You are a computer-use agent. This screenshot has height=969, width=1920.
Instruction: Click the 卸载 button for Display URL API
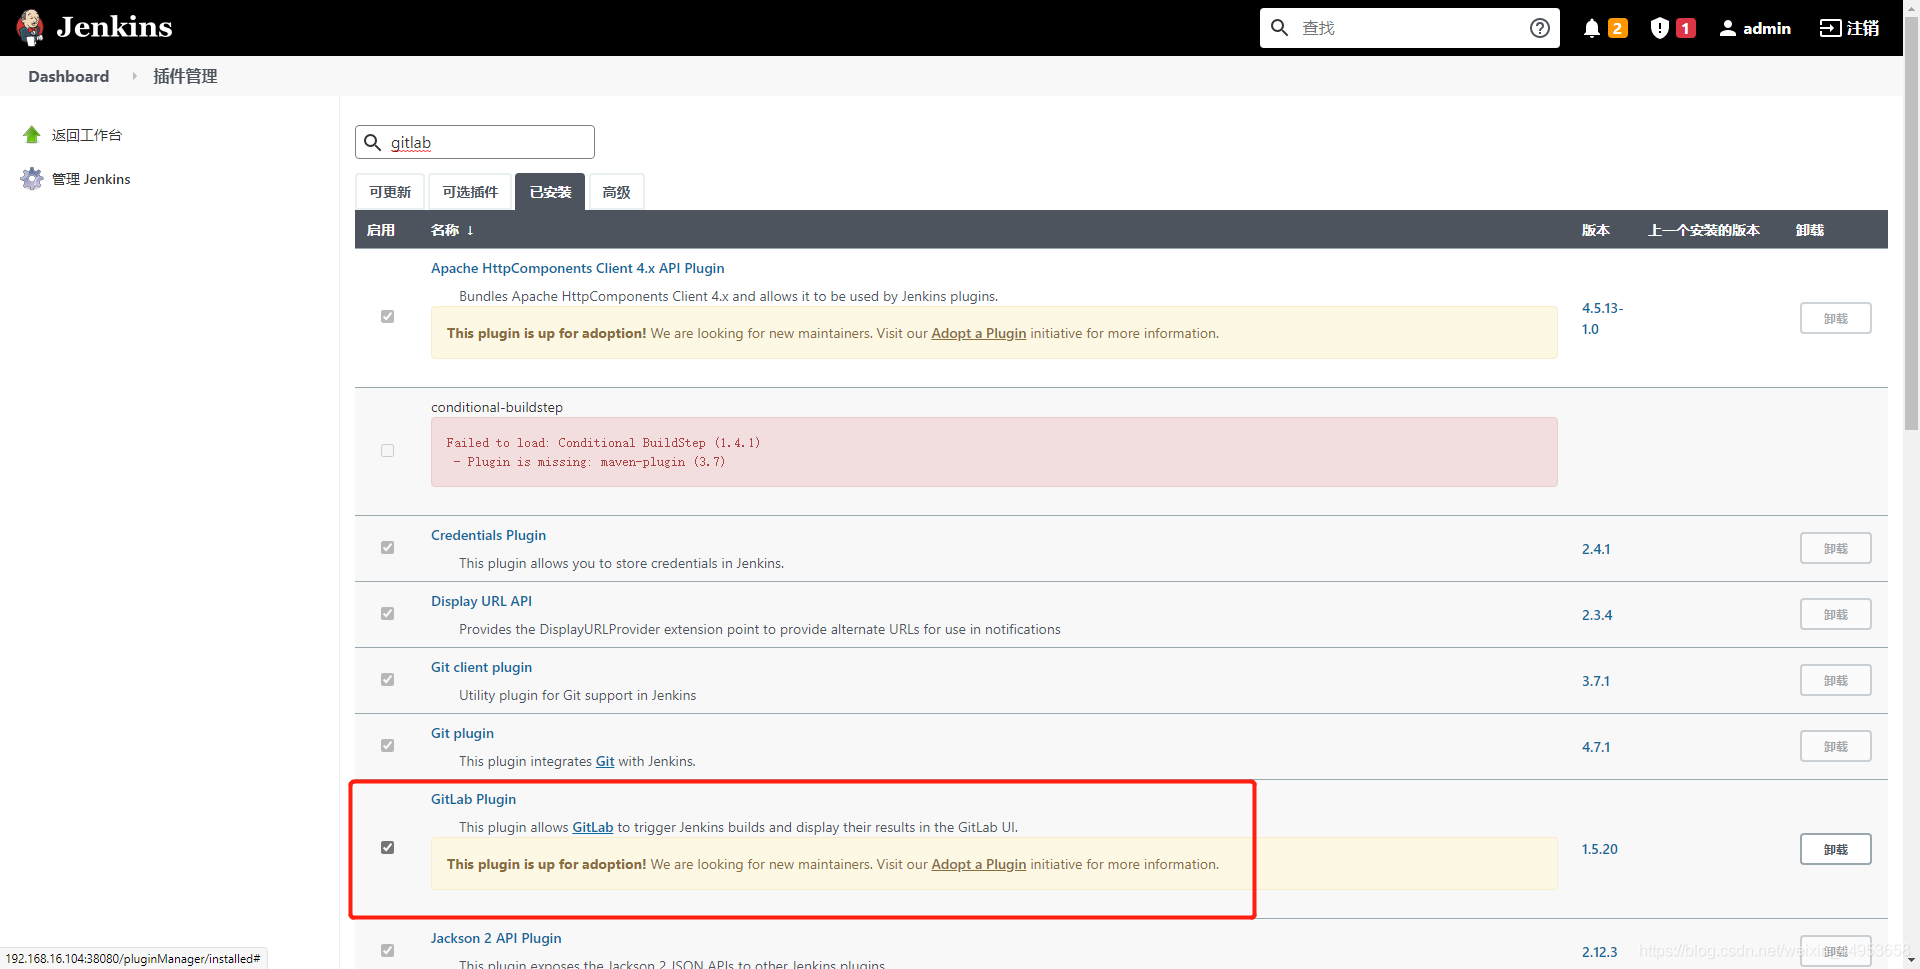click(x=1835, y=614)
